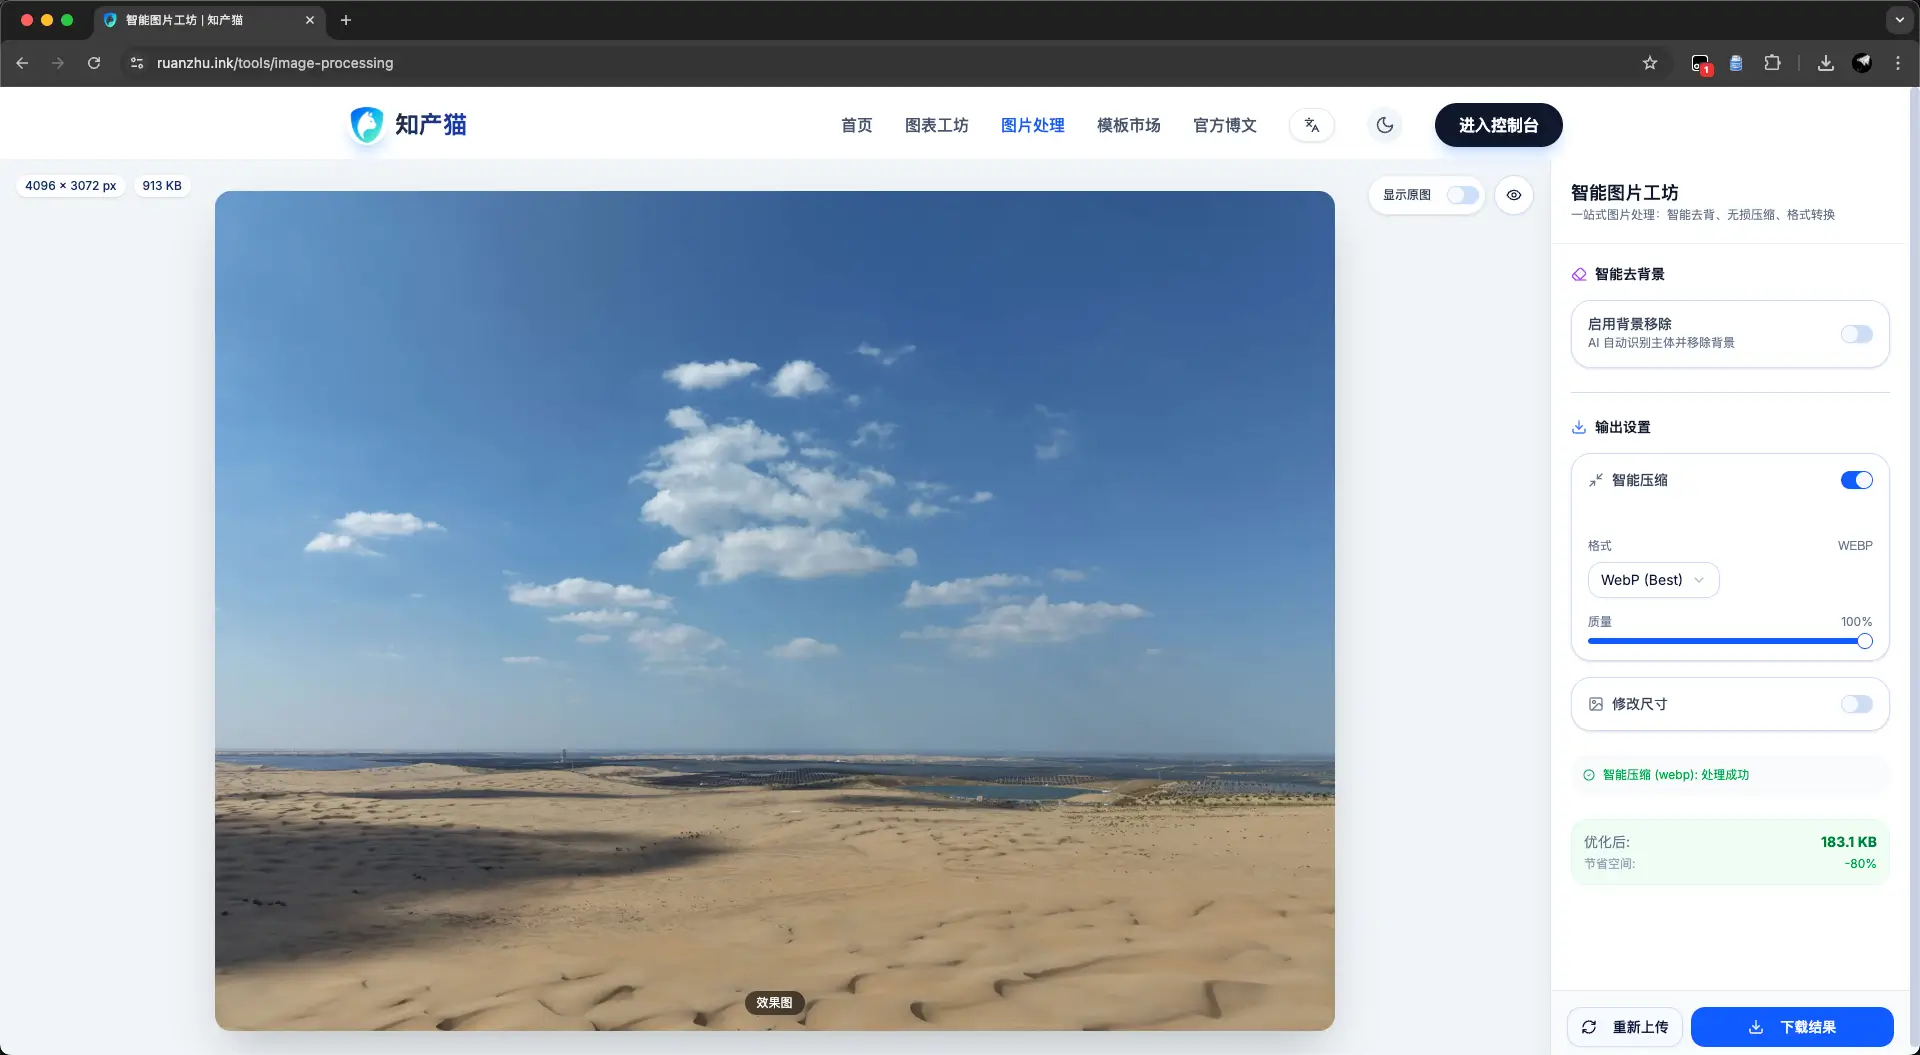Image resolution: width=1920 pixels, height=1055 pixels.
Task: Open the Chrome three-dot menu
Action: (1898, 63)
